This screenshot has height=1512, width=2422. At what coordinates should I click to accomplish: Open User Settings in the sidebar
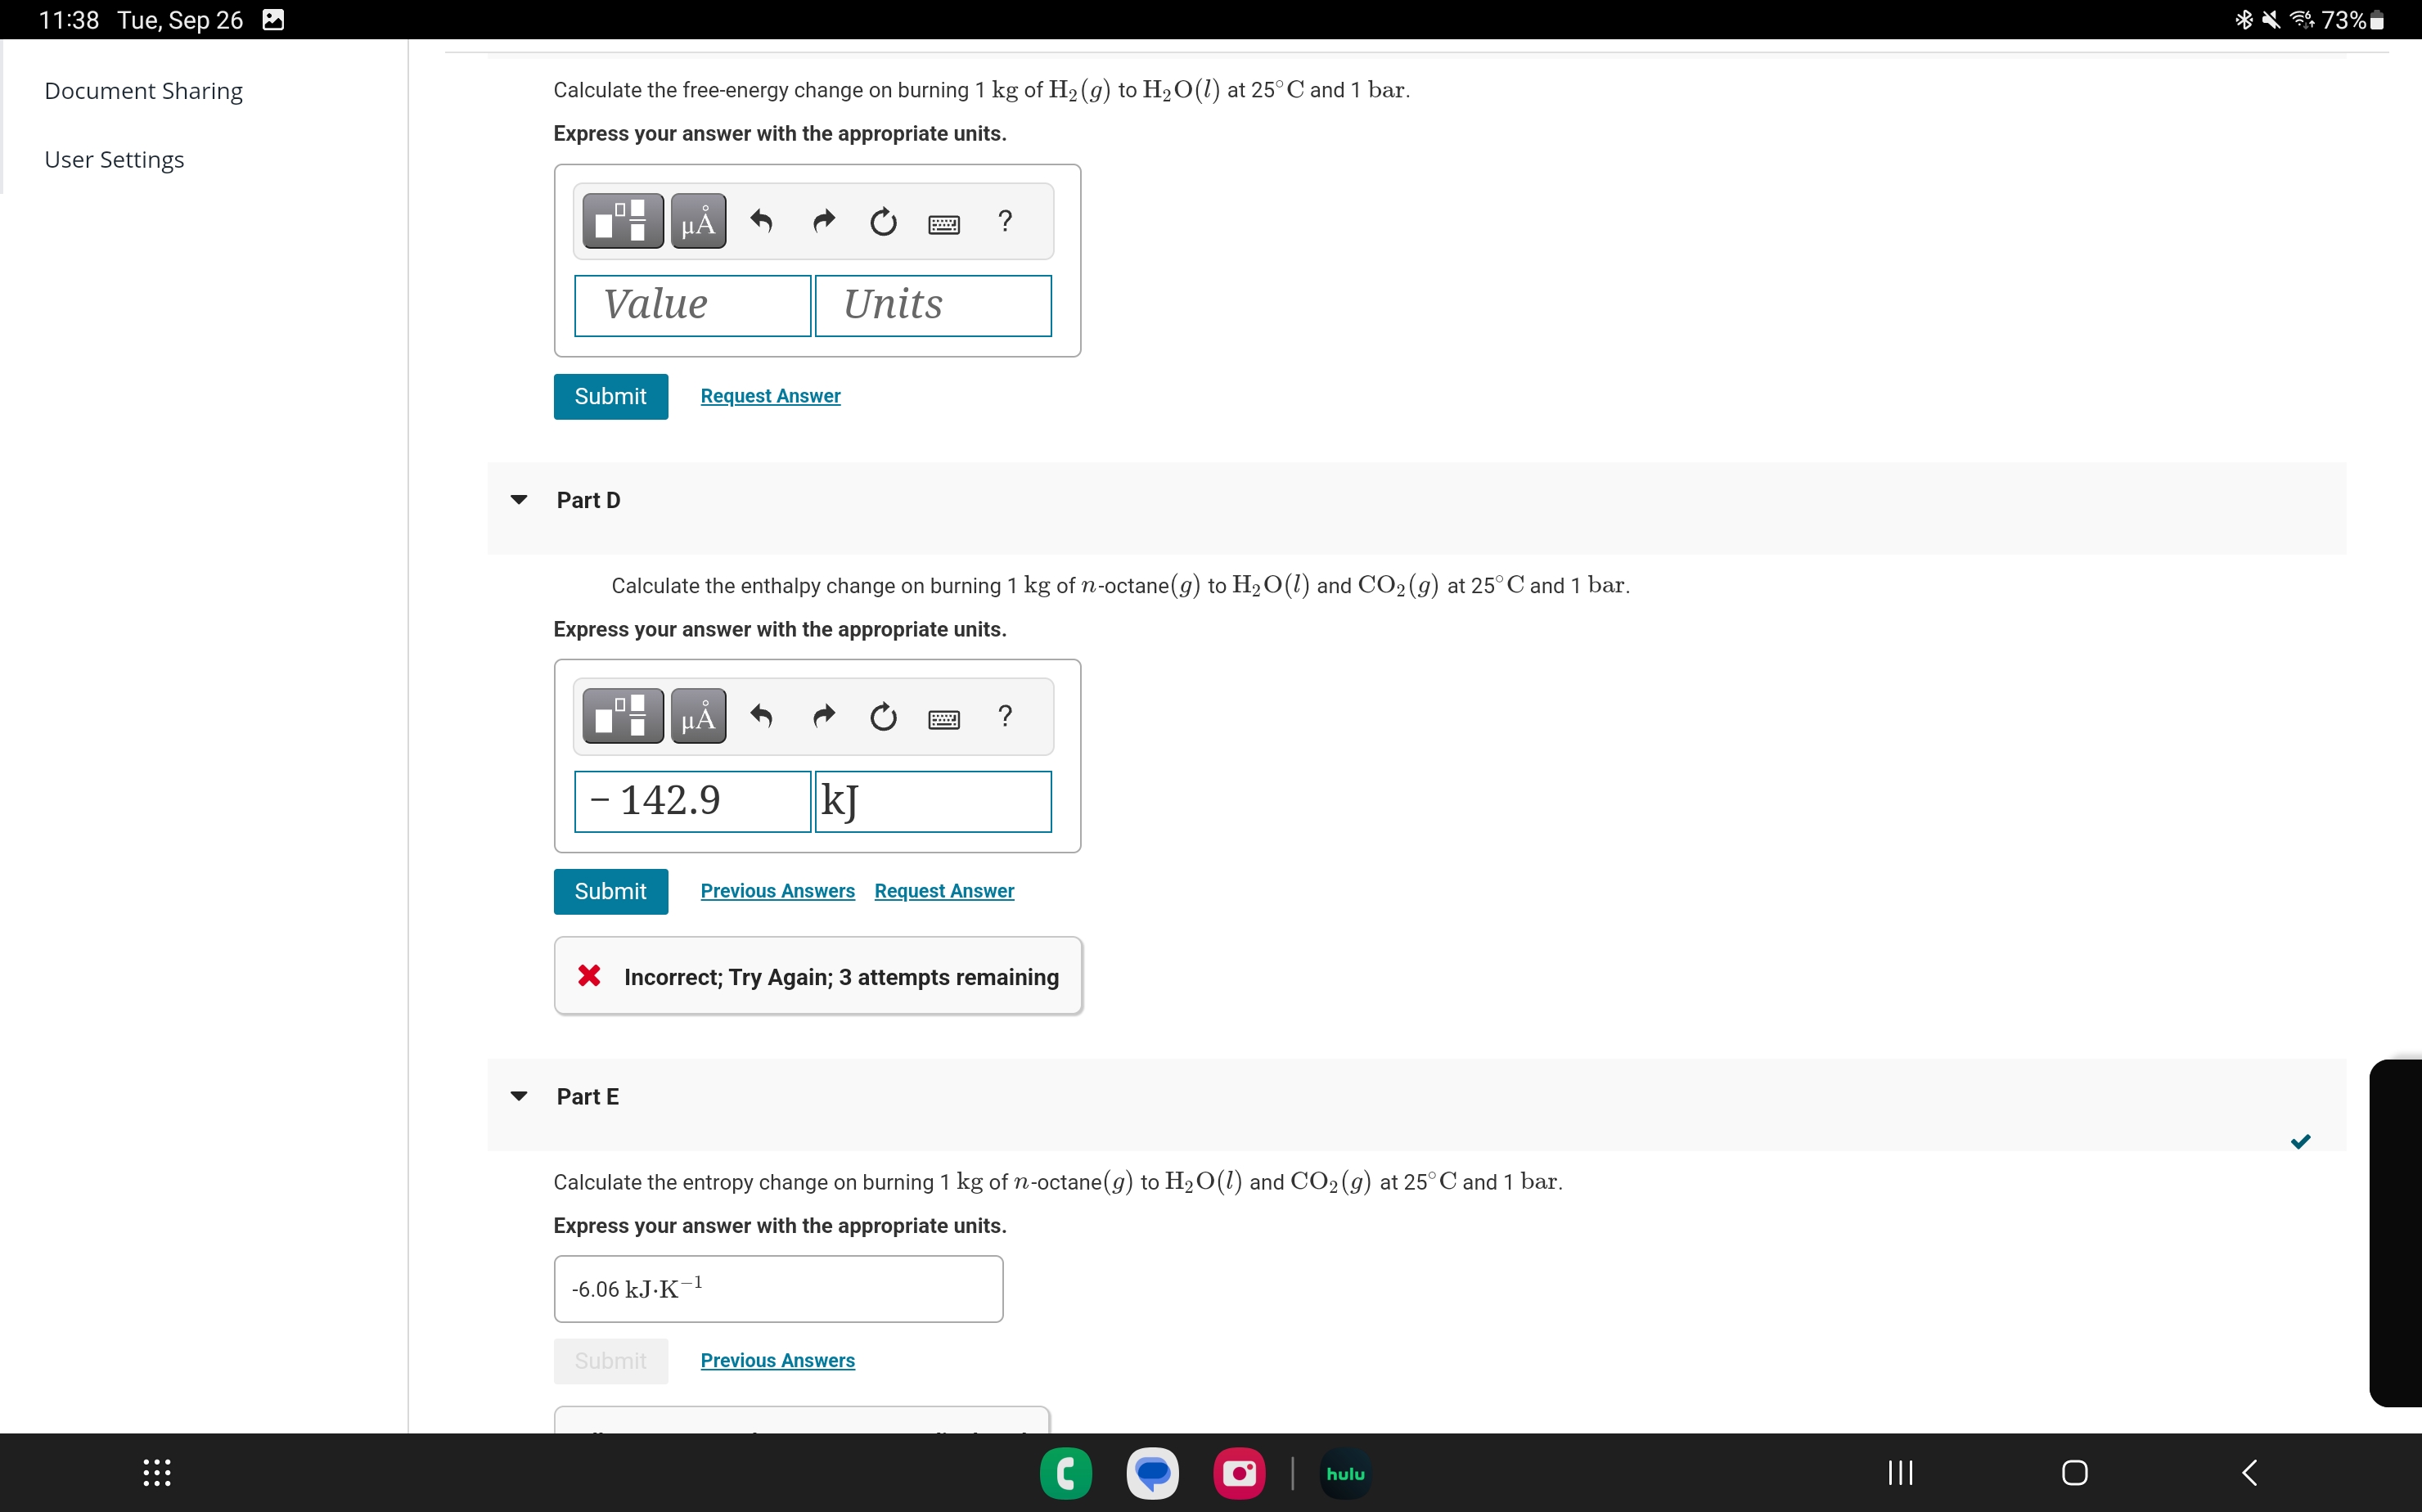click(114, 159)
